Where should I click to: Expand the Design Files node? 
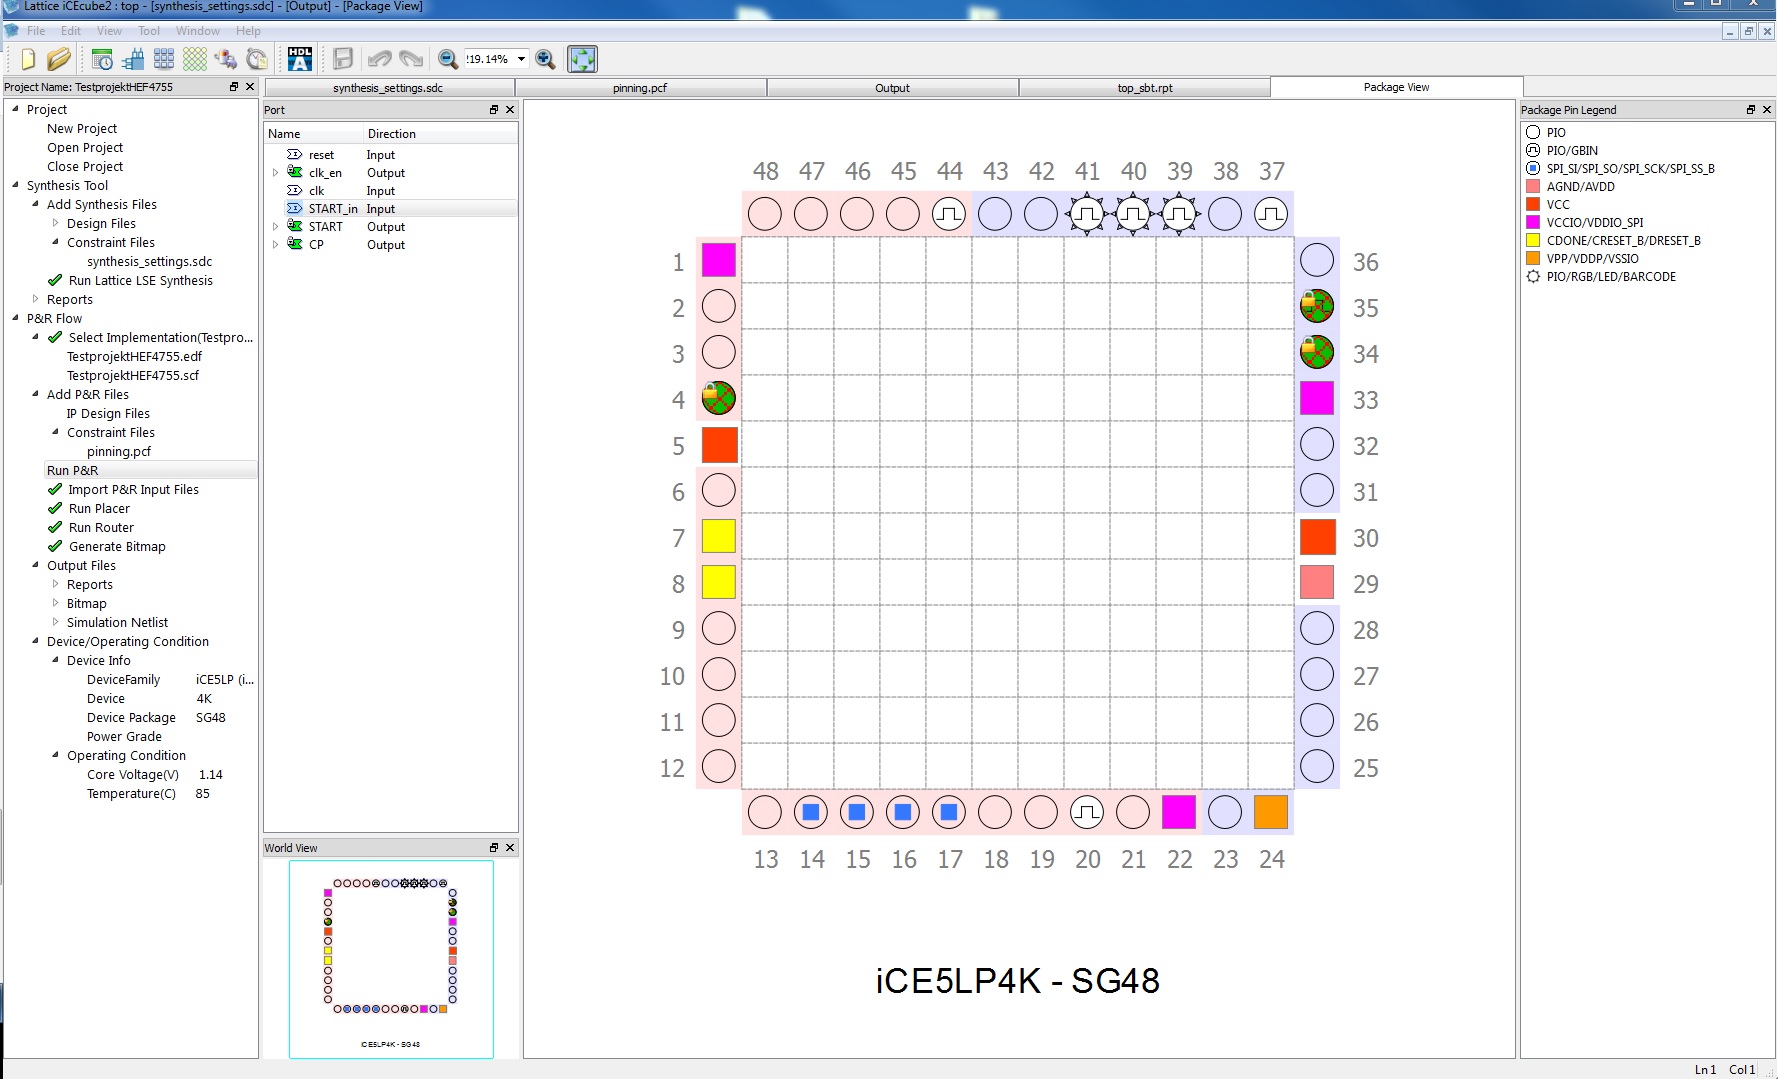click(55, 223)
